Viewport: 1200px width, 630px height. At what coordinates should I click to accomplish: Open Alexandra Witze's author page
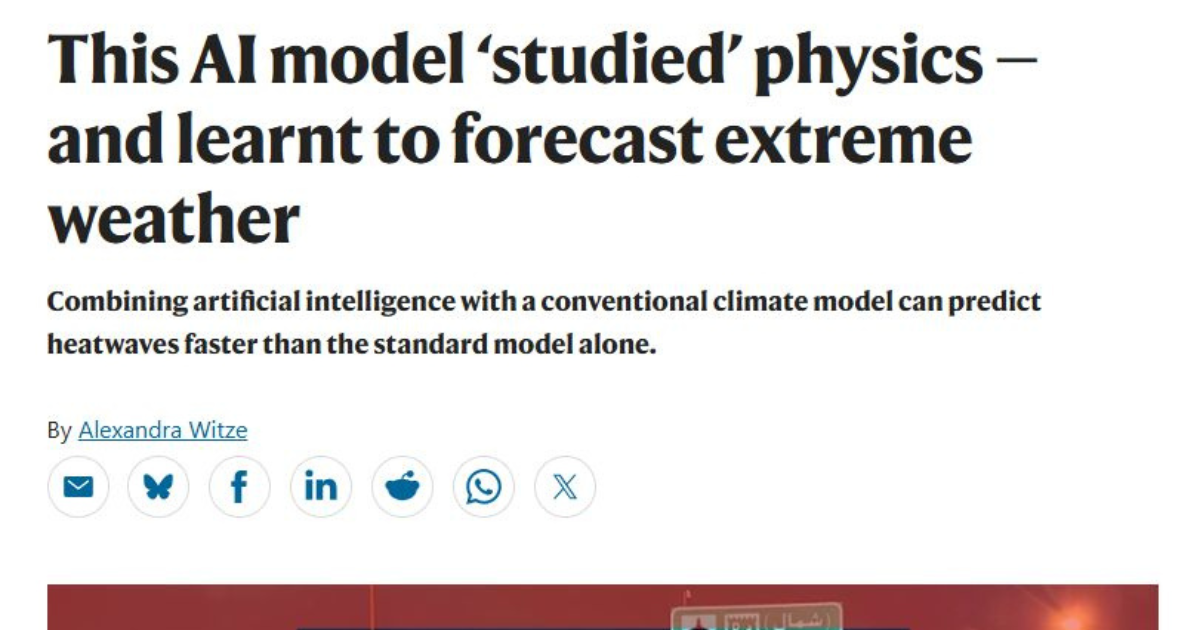point(163,430)
